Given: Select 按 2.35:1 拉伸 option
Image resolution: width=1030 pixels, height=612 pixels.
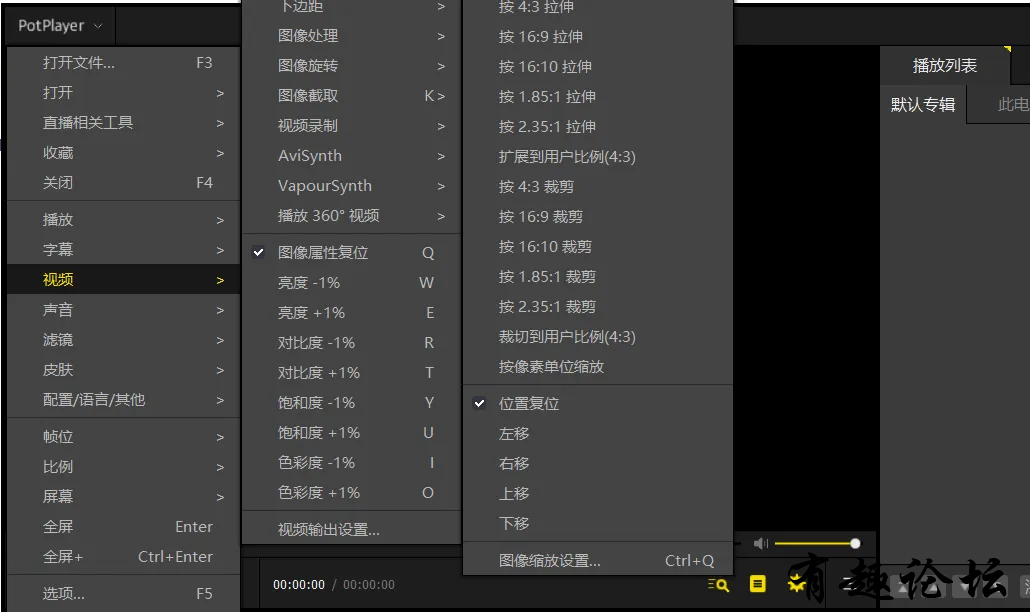Looking at the screenshot, I should click(x=598, y=126).
